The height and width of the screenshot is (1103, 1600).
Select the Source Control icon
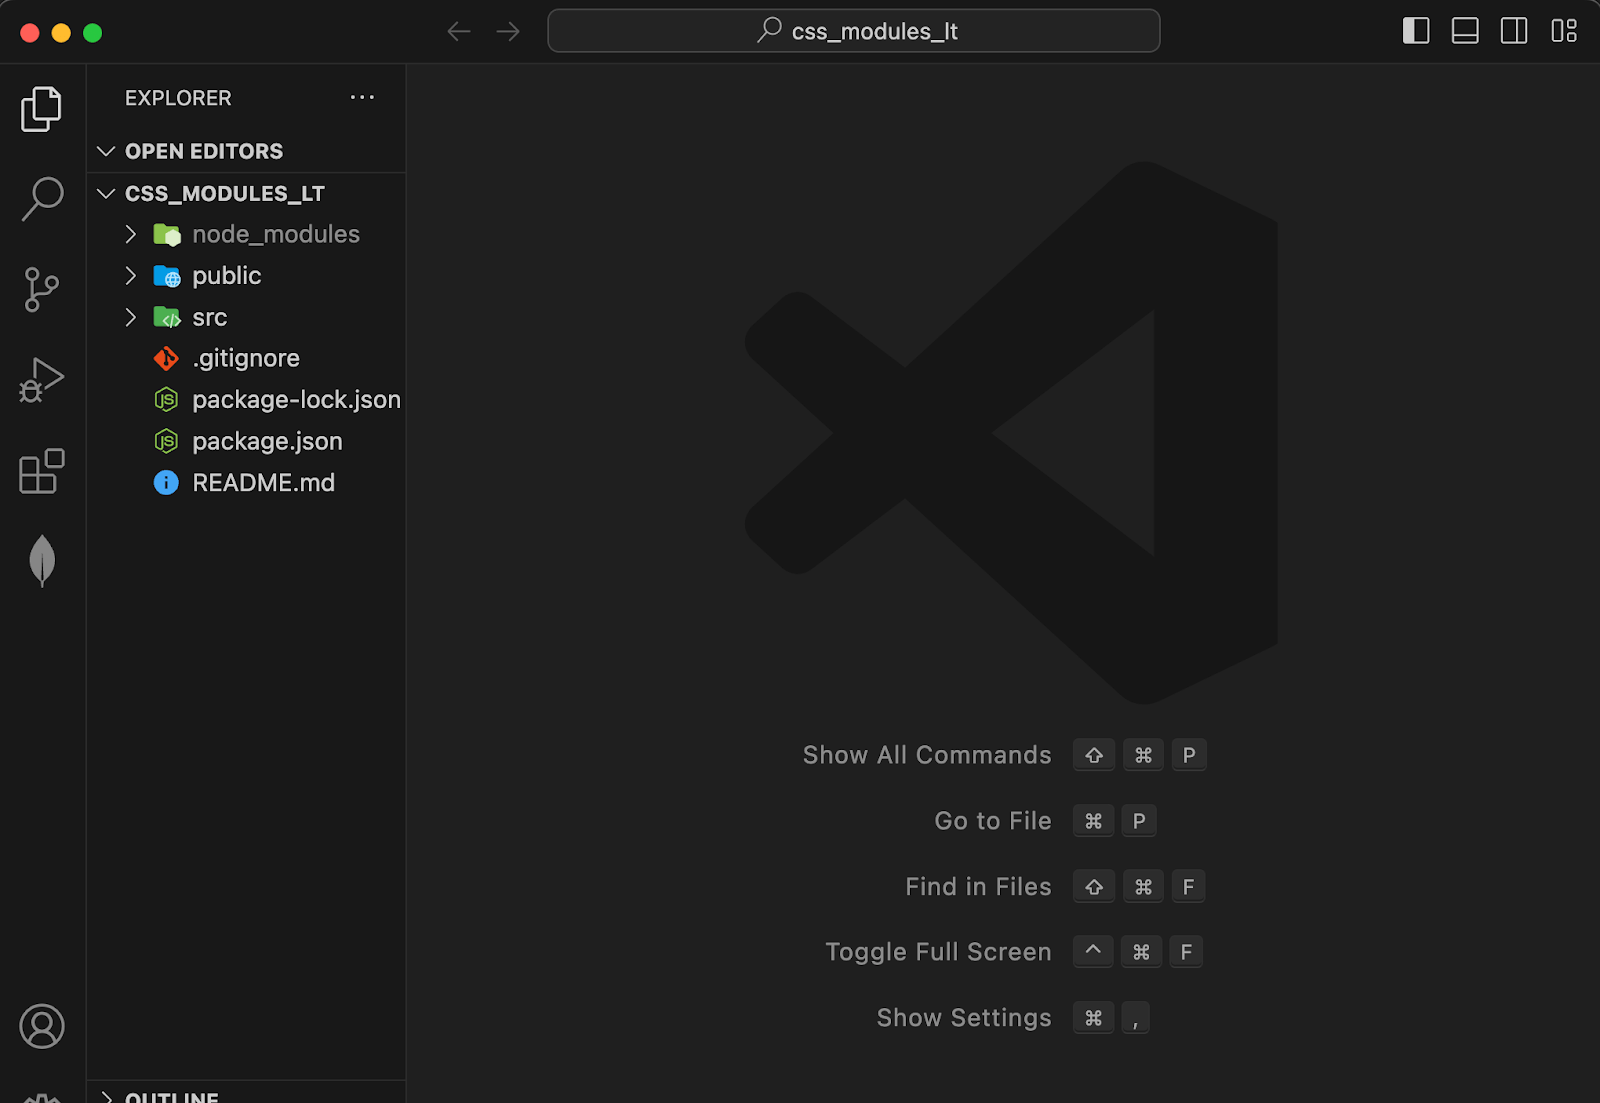point(41,288)
